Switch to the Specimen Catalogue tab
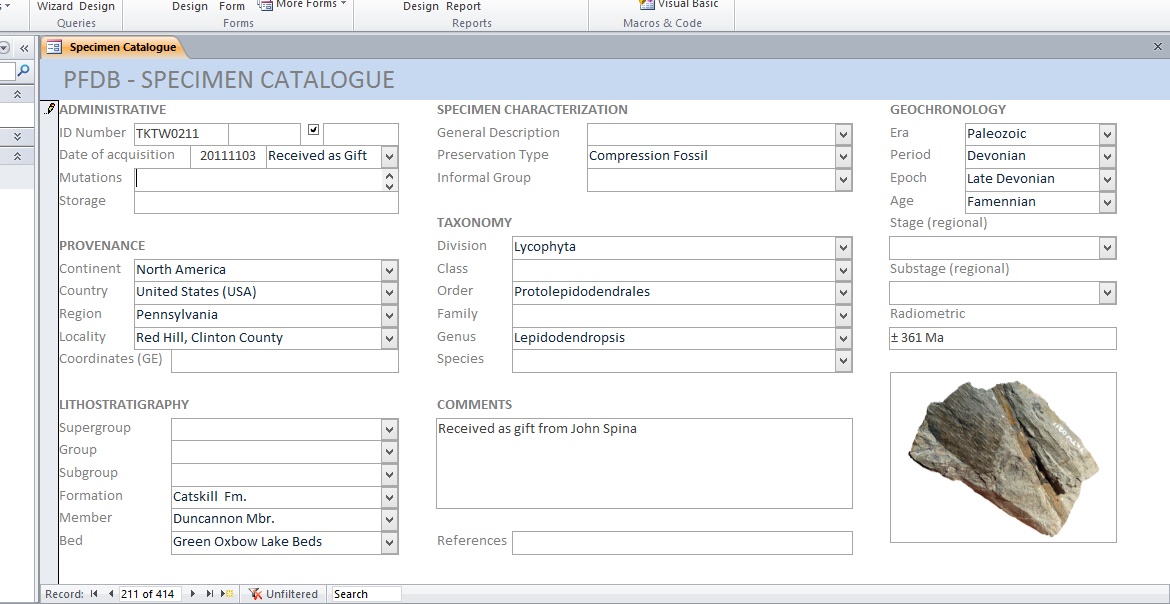The width and height of the screenshot is (1170, 604). (112, 47)
